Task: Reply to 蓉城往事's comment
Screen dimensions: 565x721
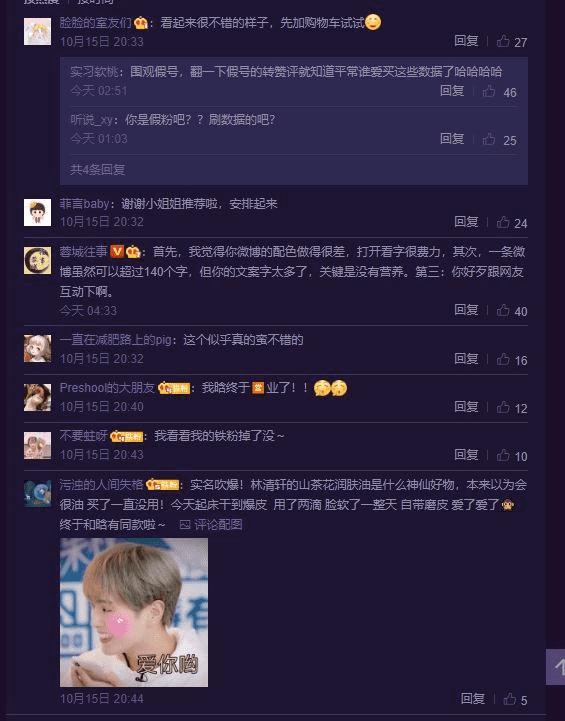Action: [466, 310]
